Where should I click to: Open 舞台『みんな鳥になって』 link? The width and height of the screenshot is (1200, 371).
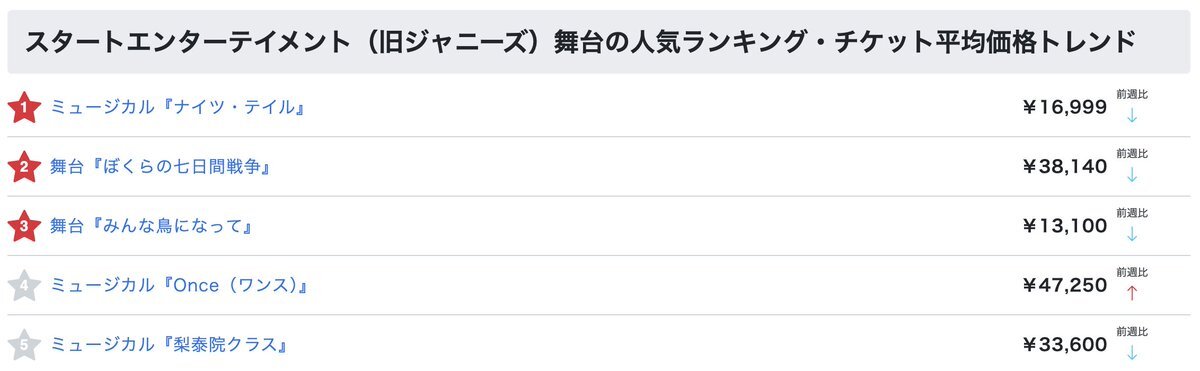pos(150,226)
